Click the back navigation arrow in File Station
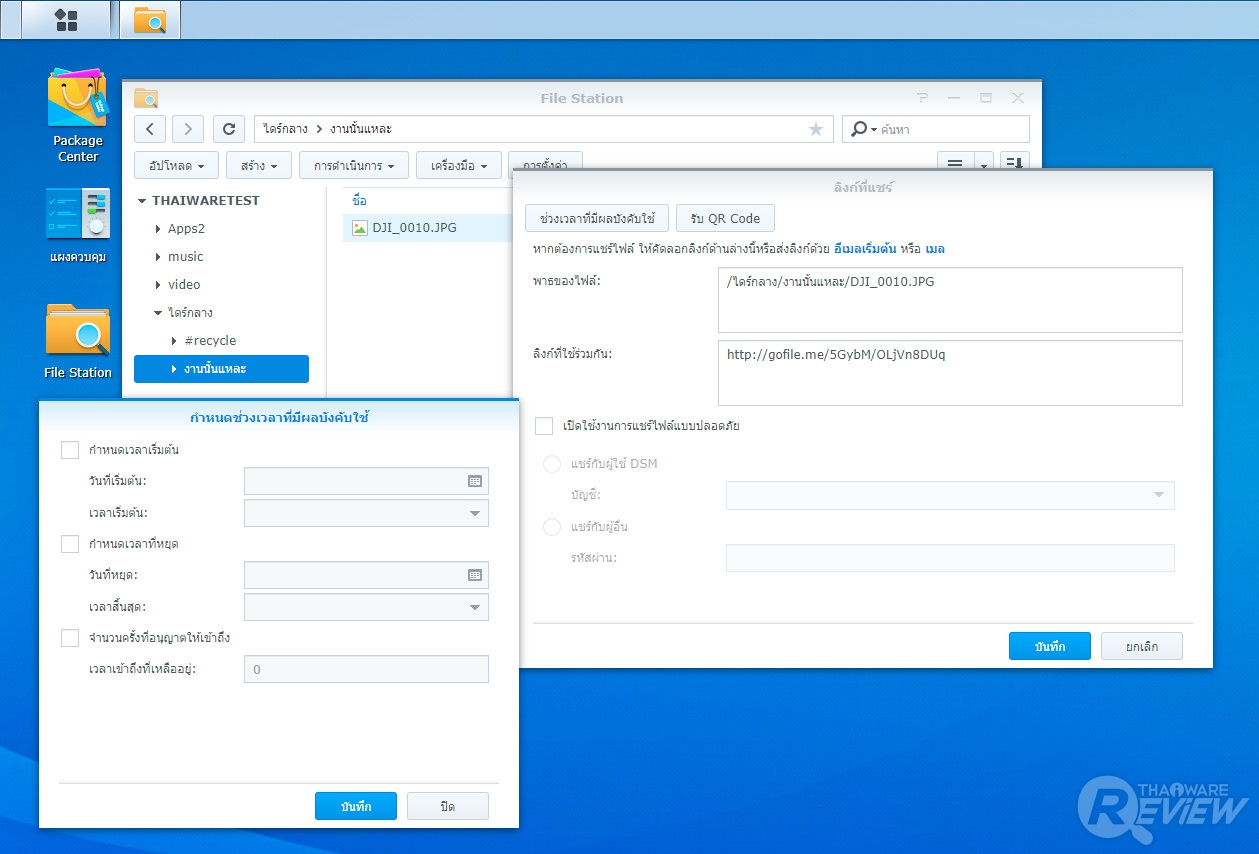1259x854 pixels. click(150, 129)
